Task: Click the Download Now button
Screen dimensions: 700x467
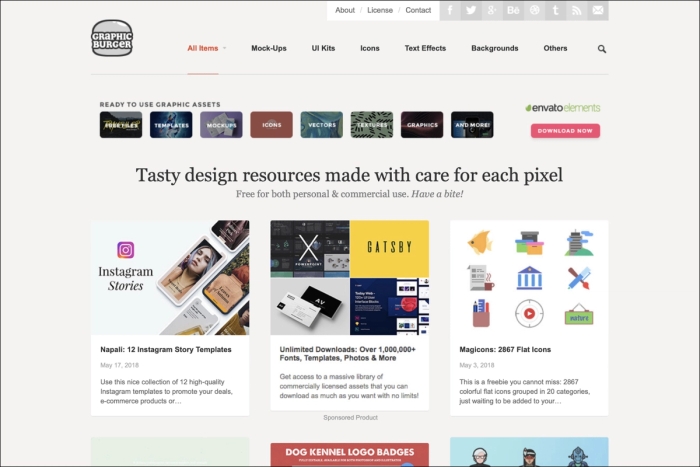Action: coord(565,131)
